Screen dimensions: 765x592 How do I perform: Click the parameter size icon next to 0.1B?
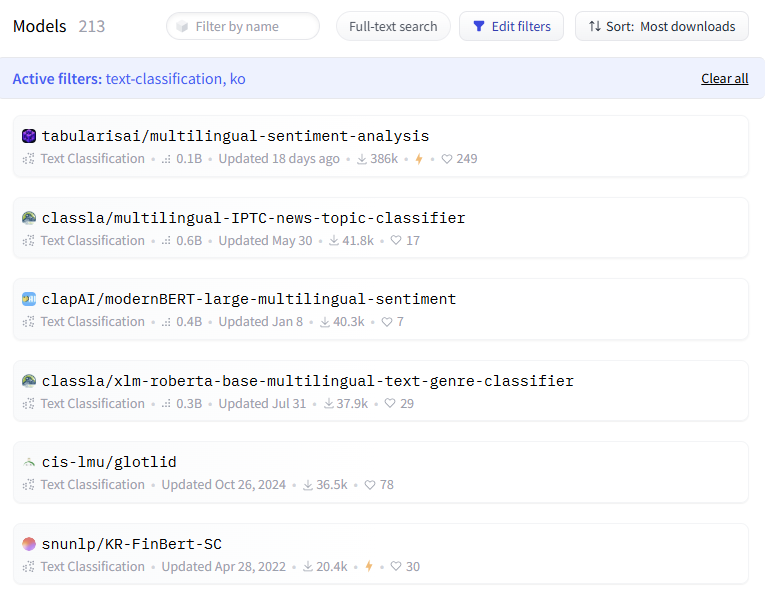[166, 159]
